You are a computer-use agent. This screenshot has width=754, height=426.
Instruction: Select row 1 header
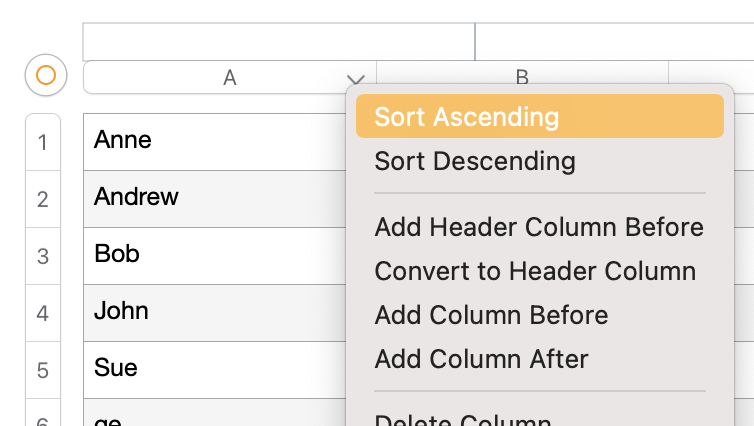(43, 143)
